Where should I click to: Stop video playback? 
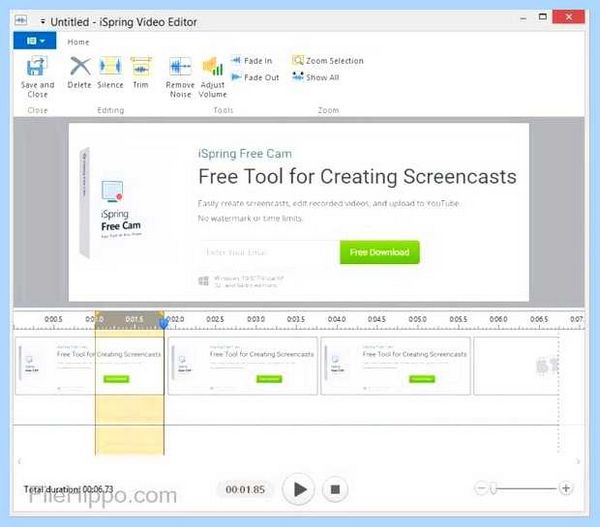pos(335,489)
